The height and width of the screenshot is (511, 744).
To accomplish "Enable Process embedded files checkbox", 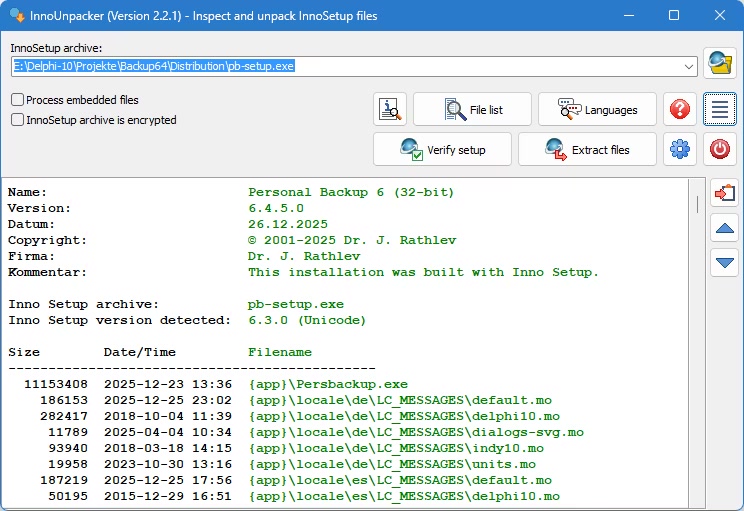I will 18,100.
